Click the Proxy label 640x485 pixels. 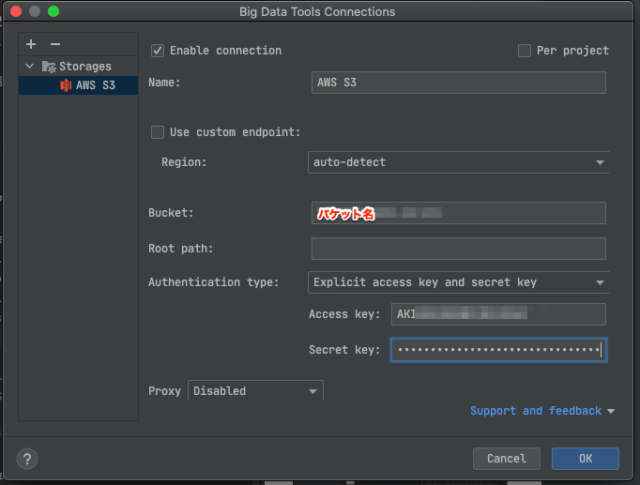tap(164, 391)
